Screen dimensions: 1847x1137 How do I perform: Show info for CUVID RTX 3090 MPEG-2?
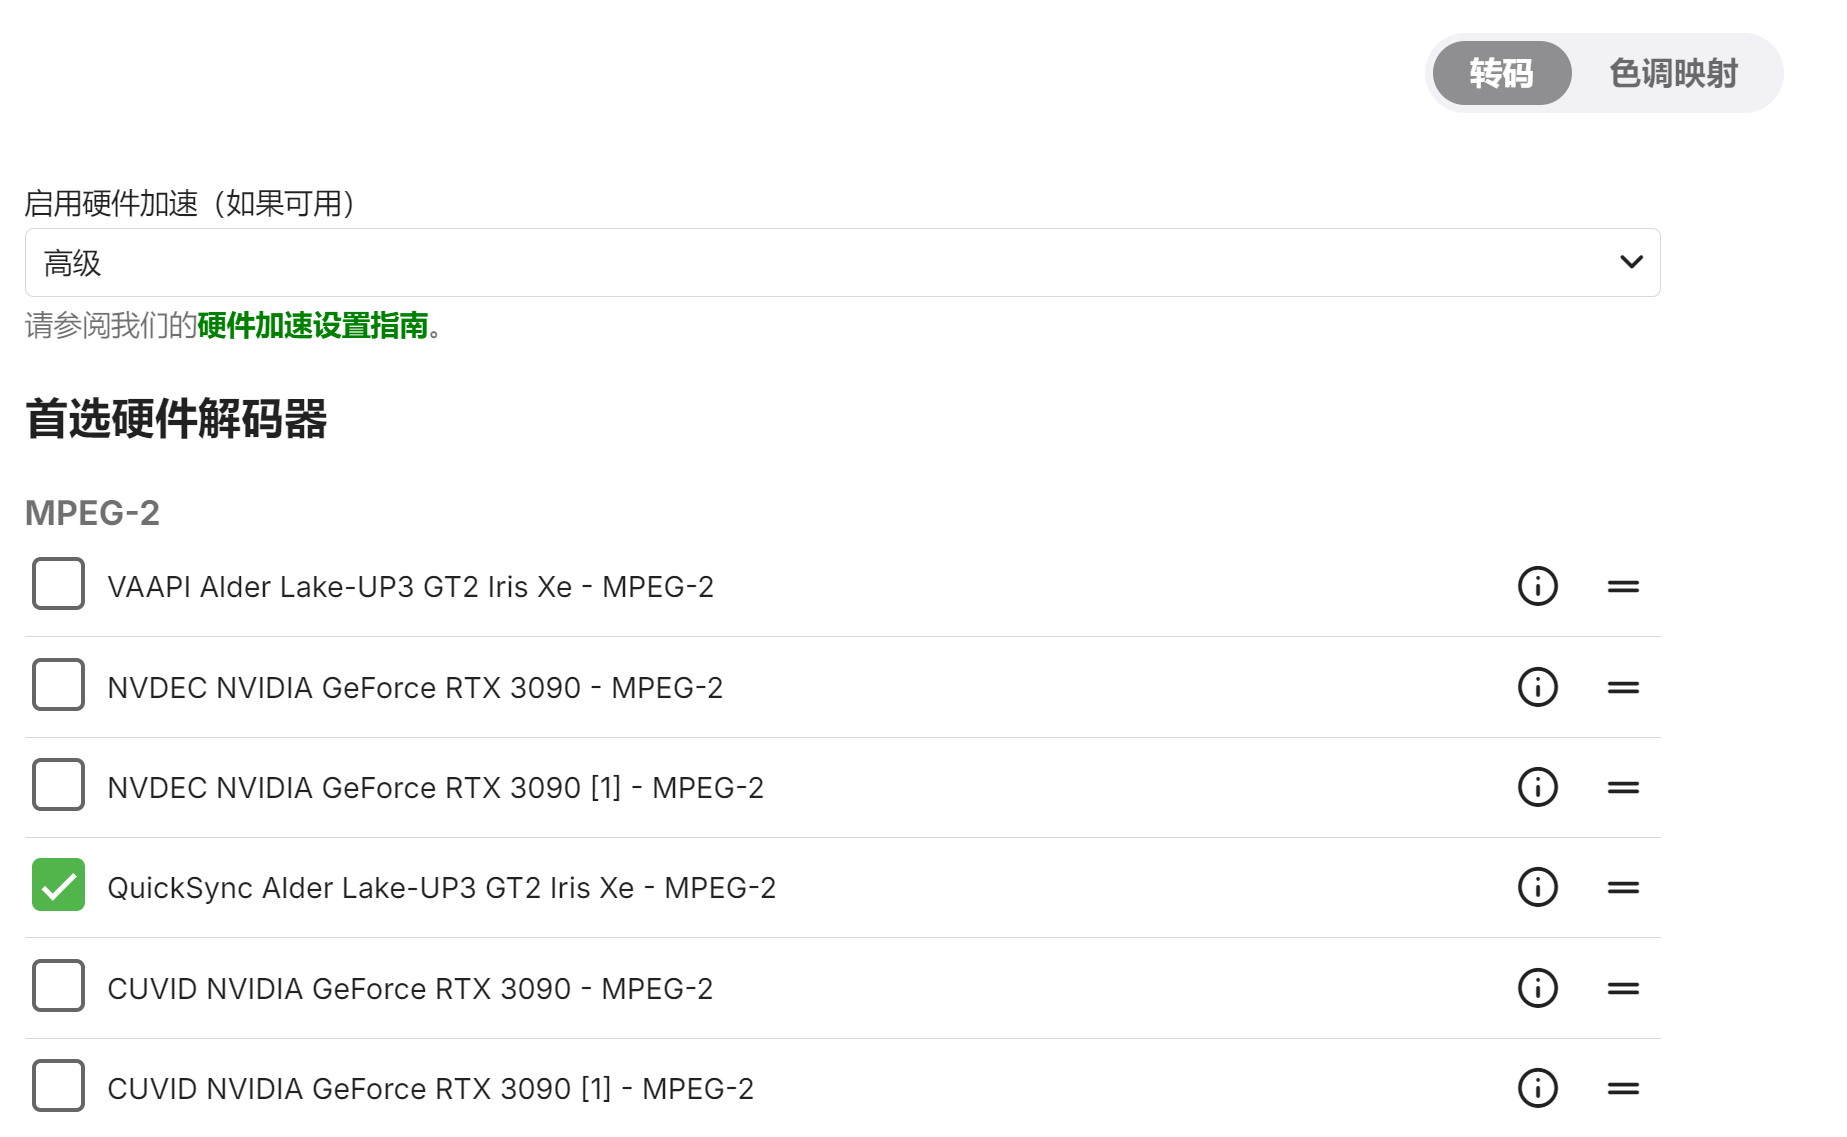point(1537,988)
